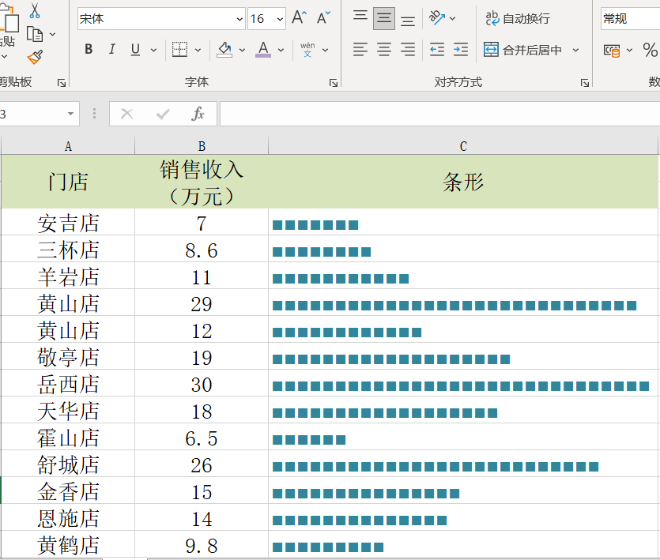Open the 字体 font settings dialog launcher
The image size is (660, 560).
334,83
